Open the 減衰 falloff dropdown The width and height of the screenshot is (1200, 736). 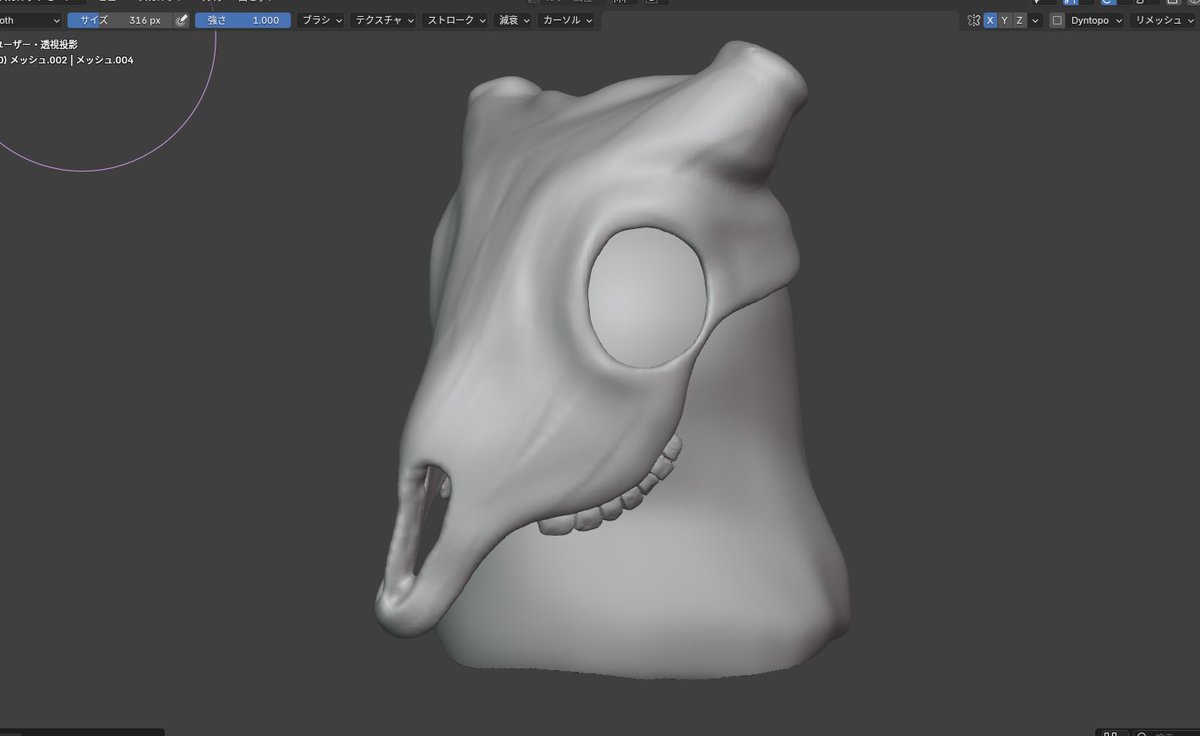coord(514,20)
